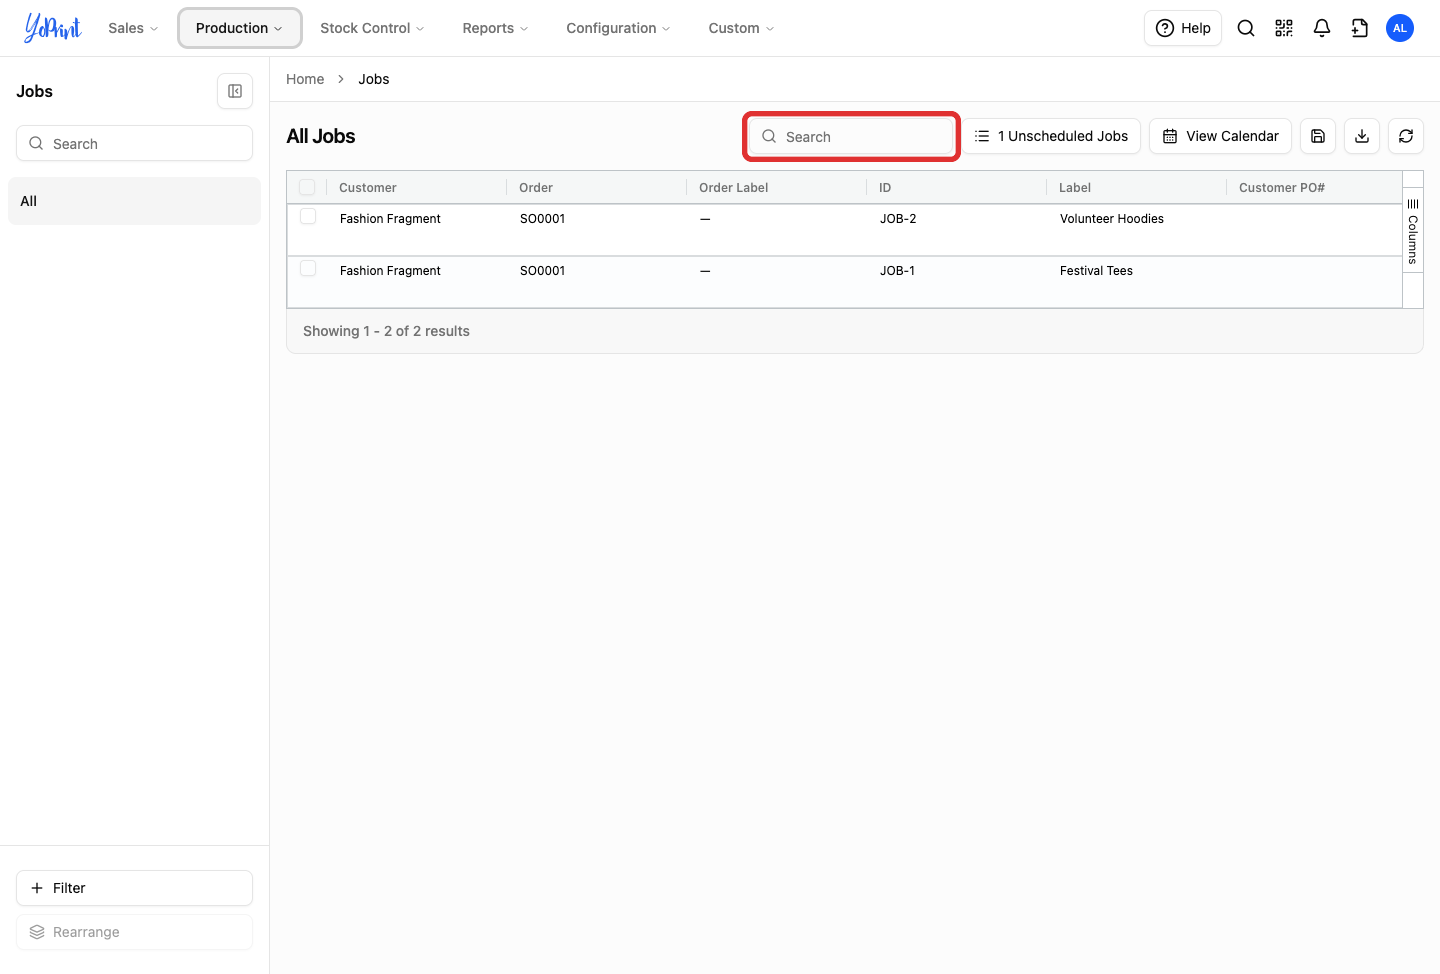Open View Calendar
This screenshot has width=1440, height=974.
click(1220, 136)
